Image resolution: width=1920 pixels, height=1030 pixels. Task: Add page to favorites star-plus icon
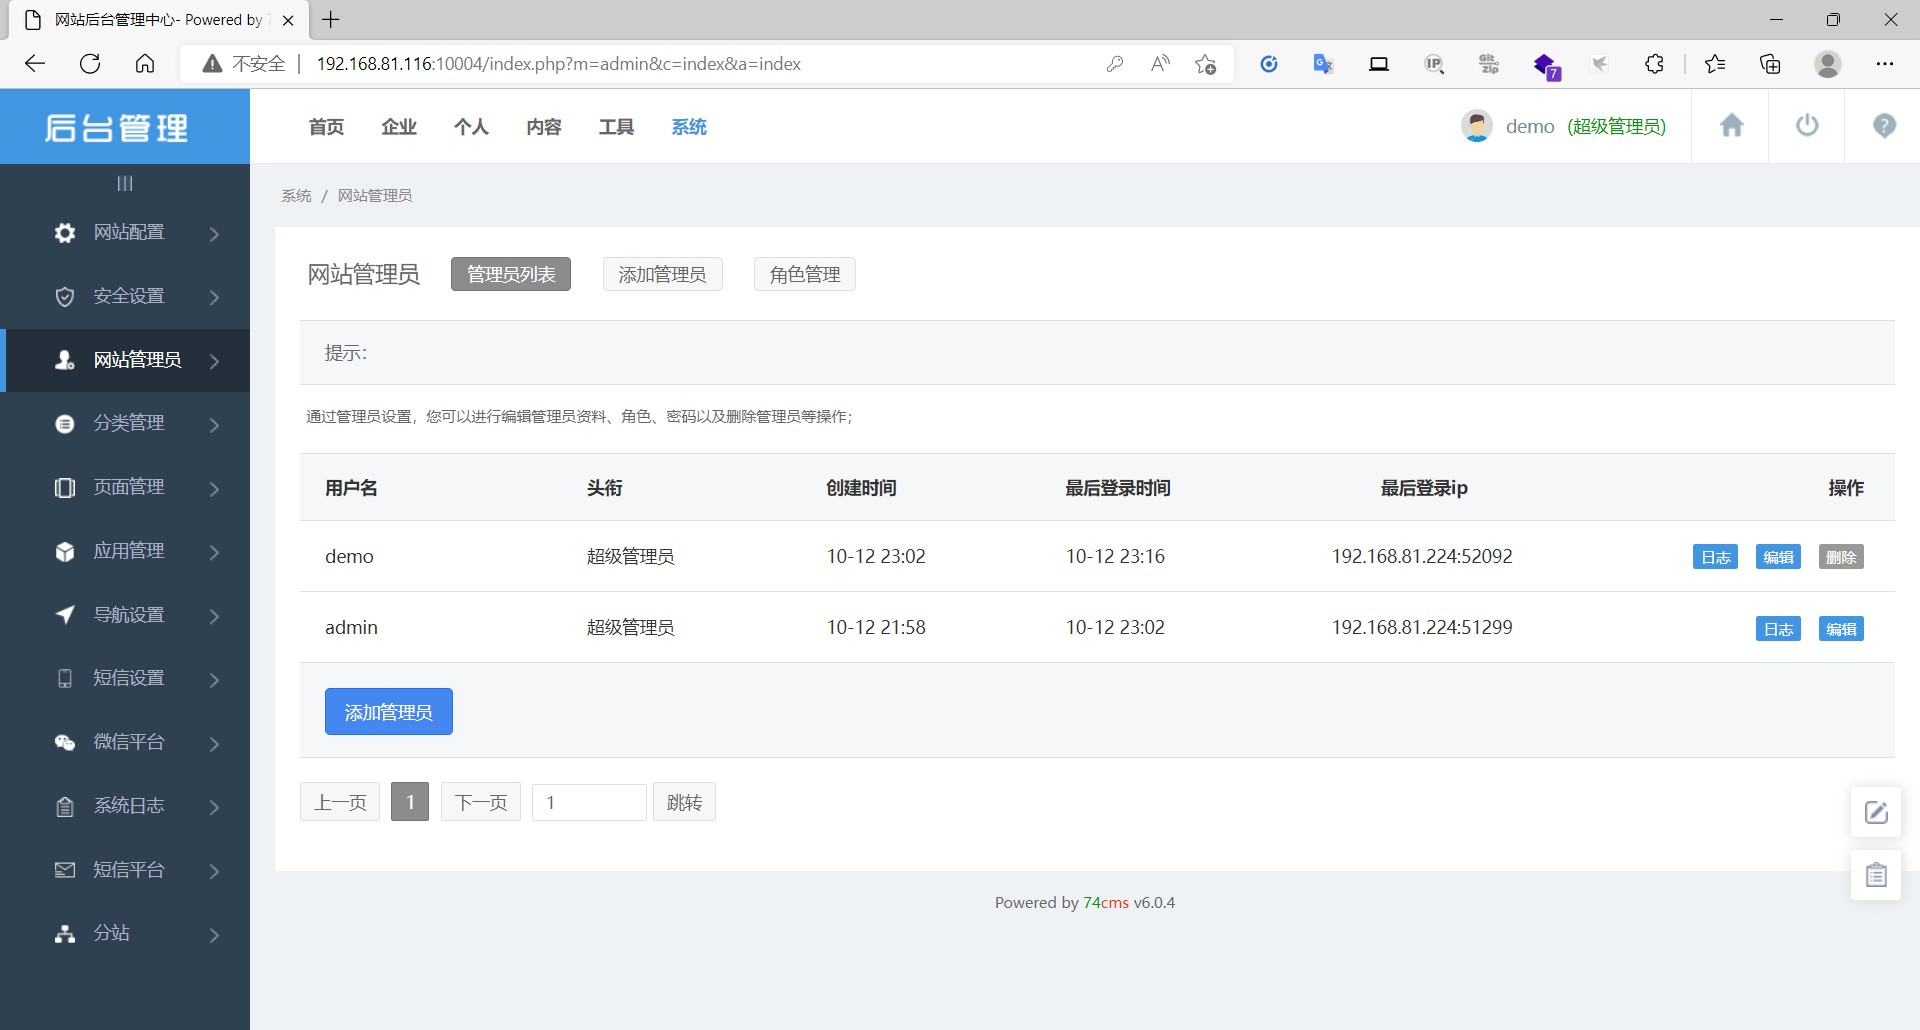1206,64
